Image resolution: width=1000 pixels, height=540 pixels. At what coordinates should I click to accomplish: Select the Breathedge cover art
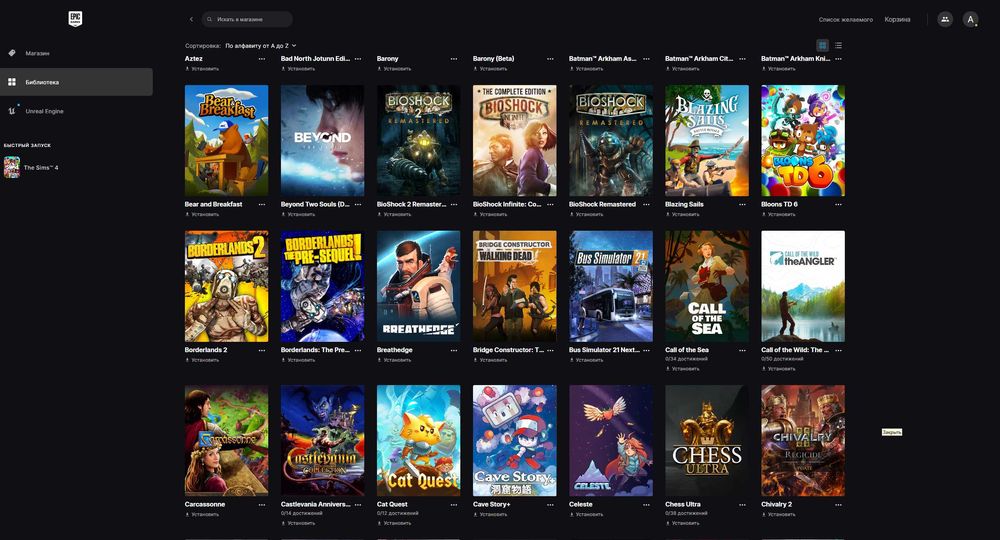(x=418, y=286)
